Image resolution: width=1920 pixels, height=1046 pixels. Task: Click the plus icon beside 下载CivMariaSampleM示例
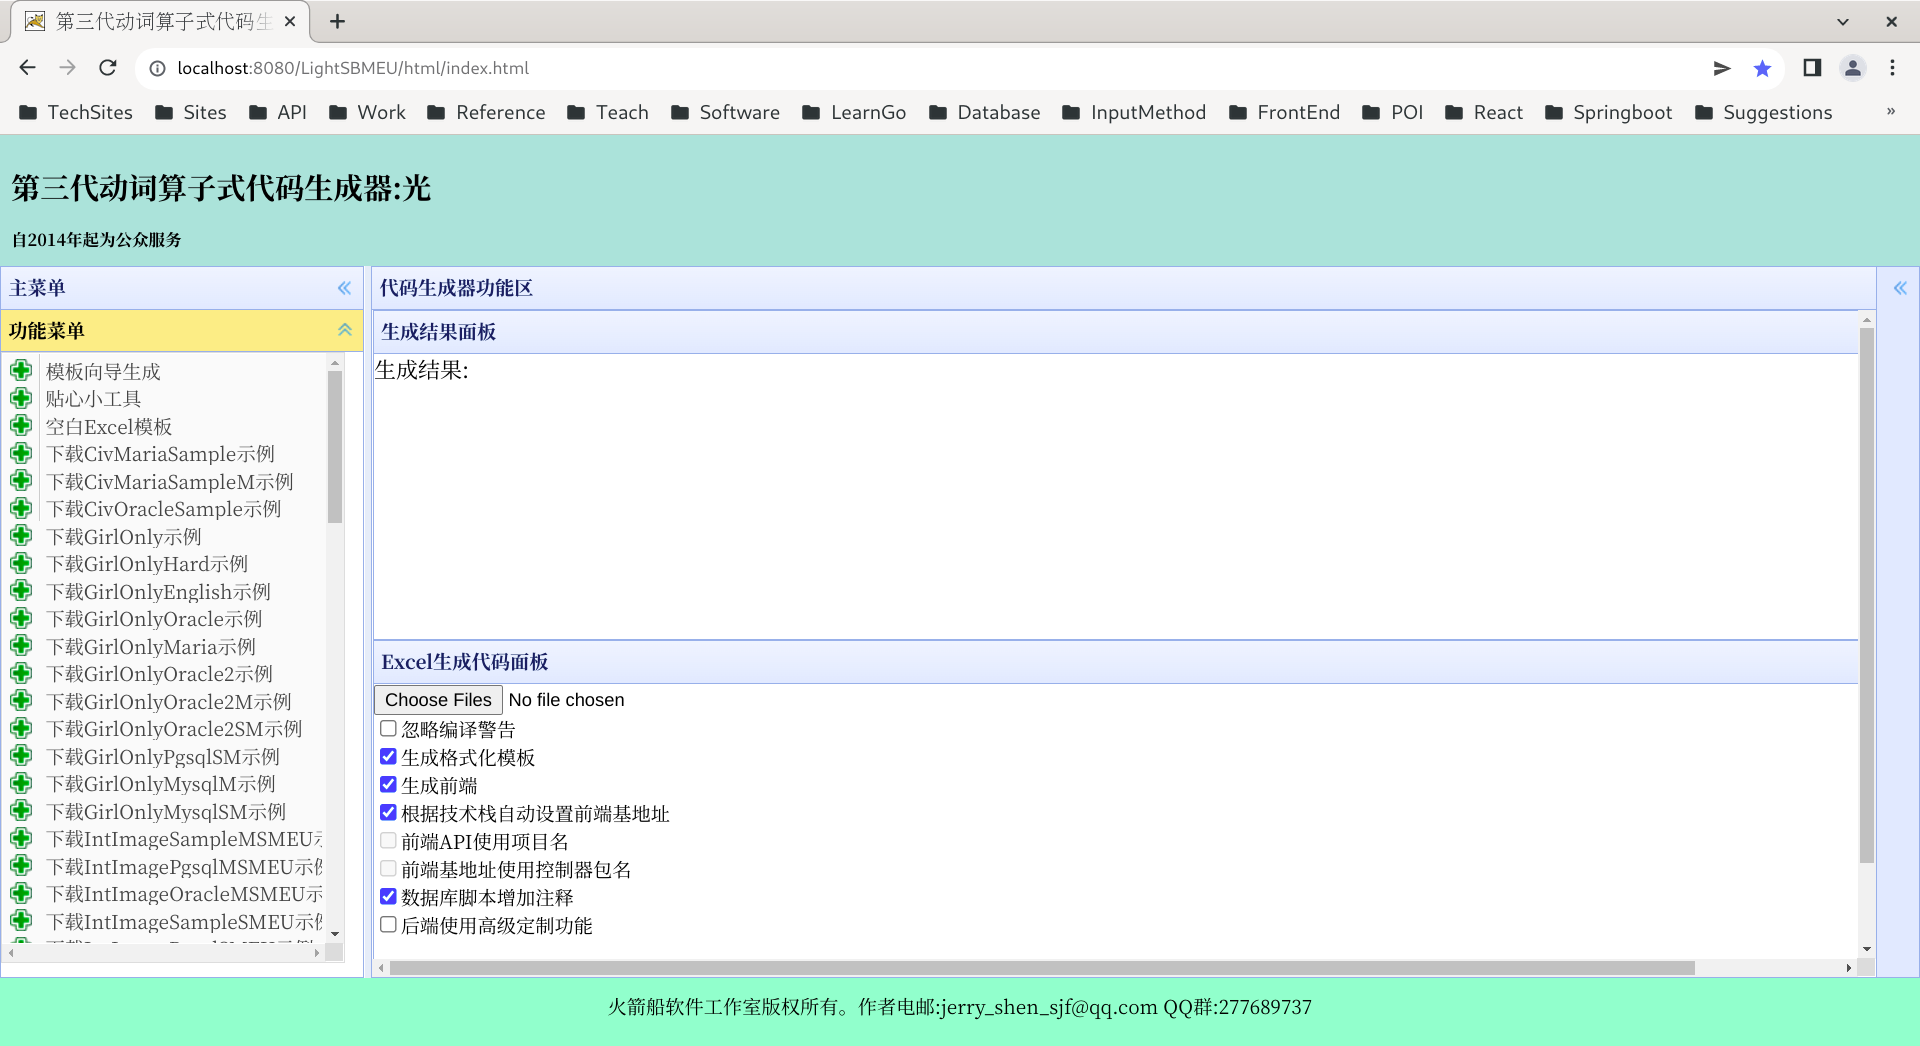(x=21, y=481)
